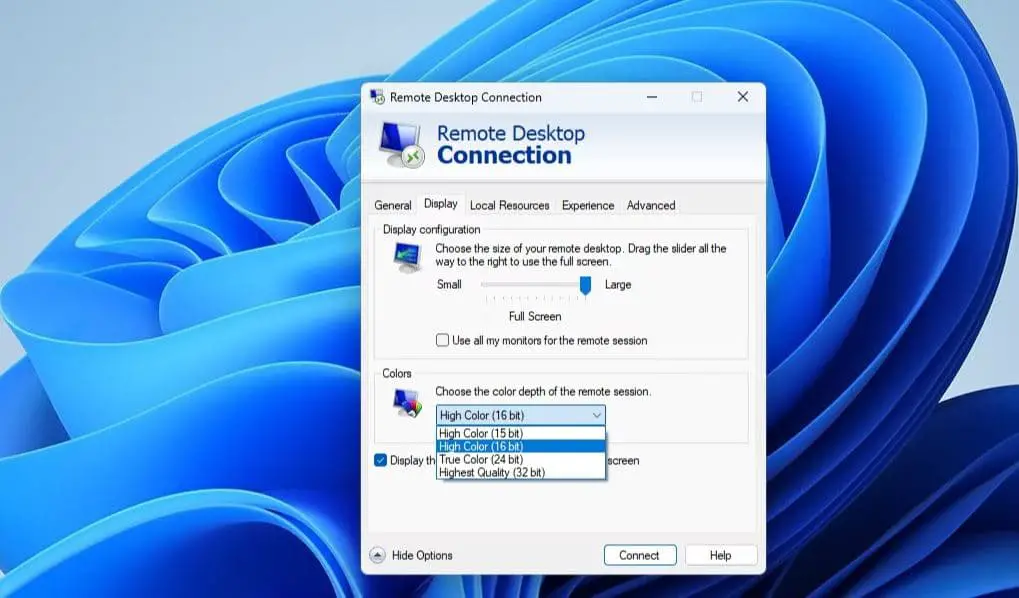
Task: Open the Local Resources tab
Action: [x=509, y=205]
